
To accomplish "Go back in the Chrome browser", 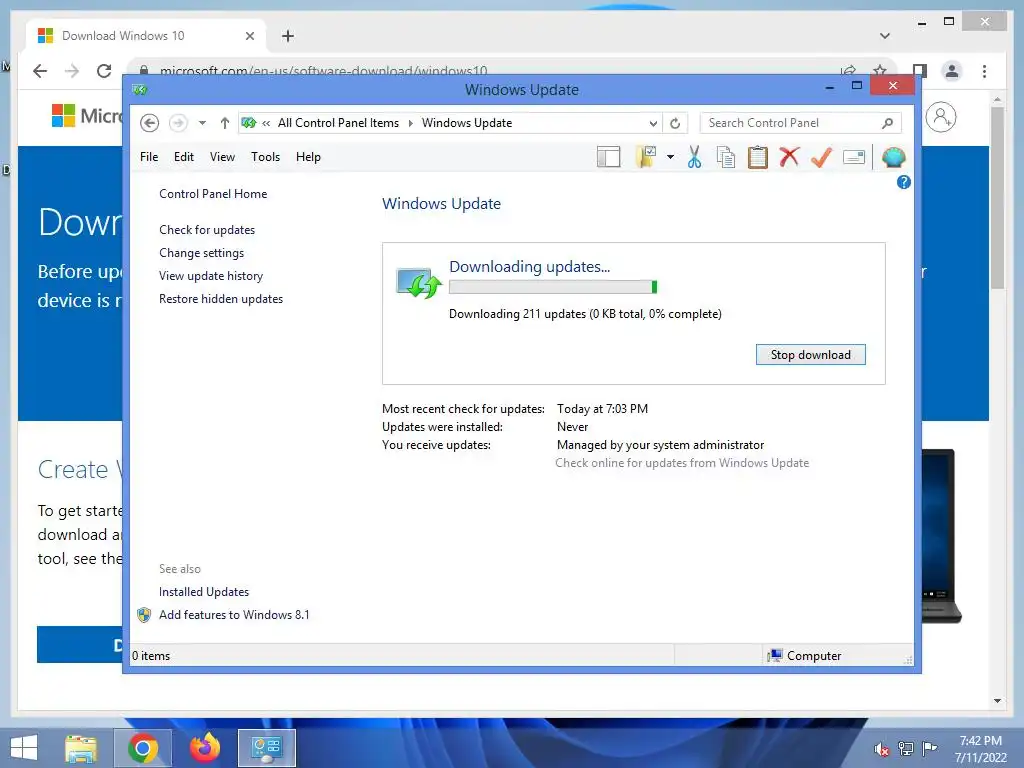I will click(40, 71).
